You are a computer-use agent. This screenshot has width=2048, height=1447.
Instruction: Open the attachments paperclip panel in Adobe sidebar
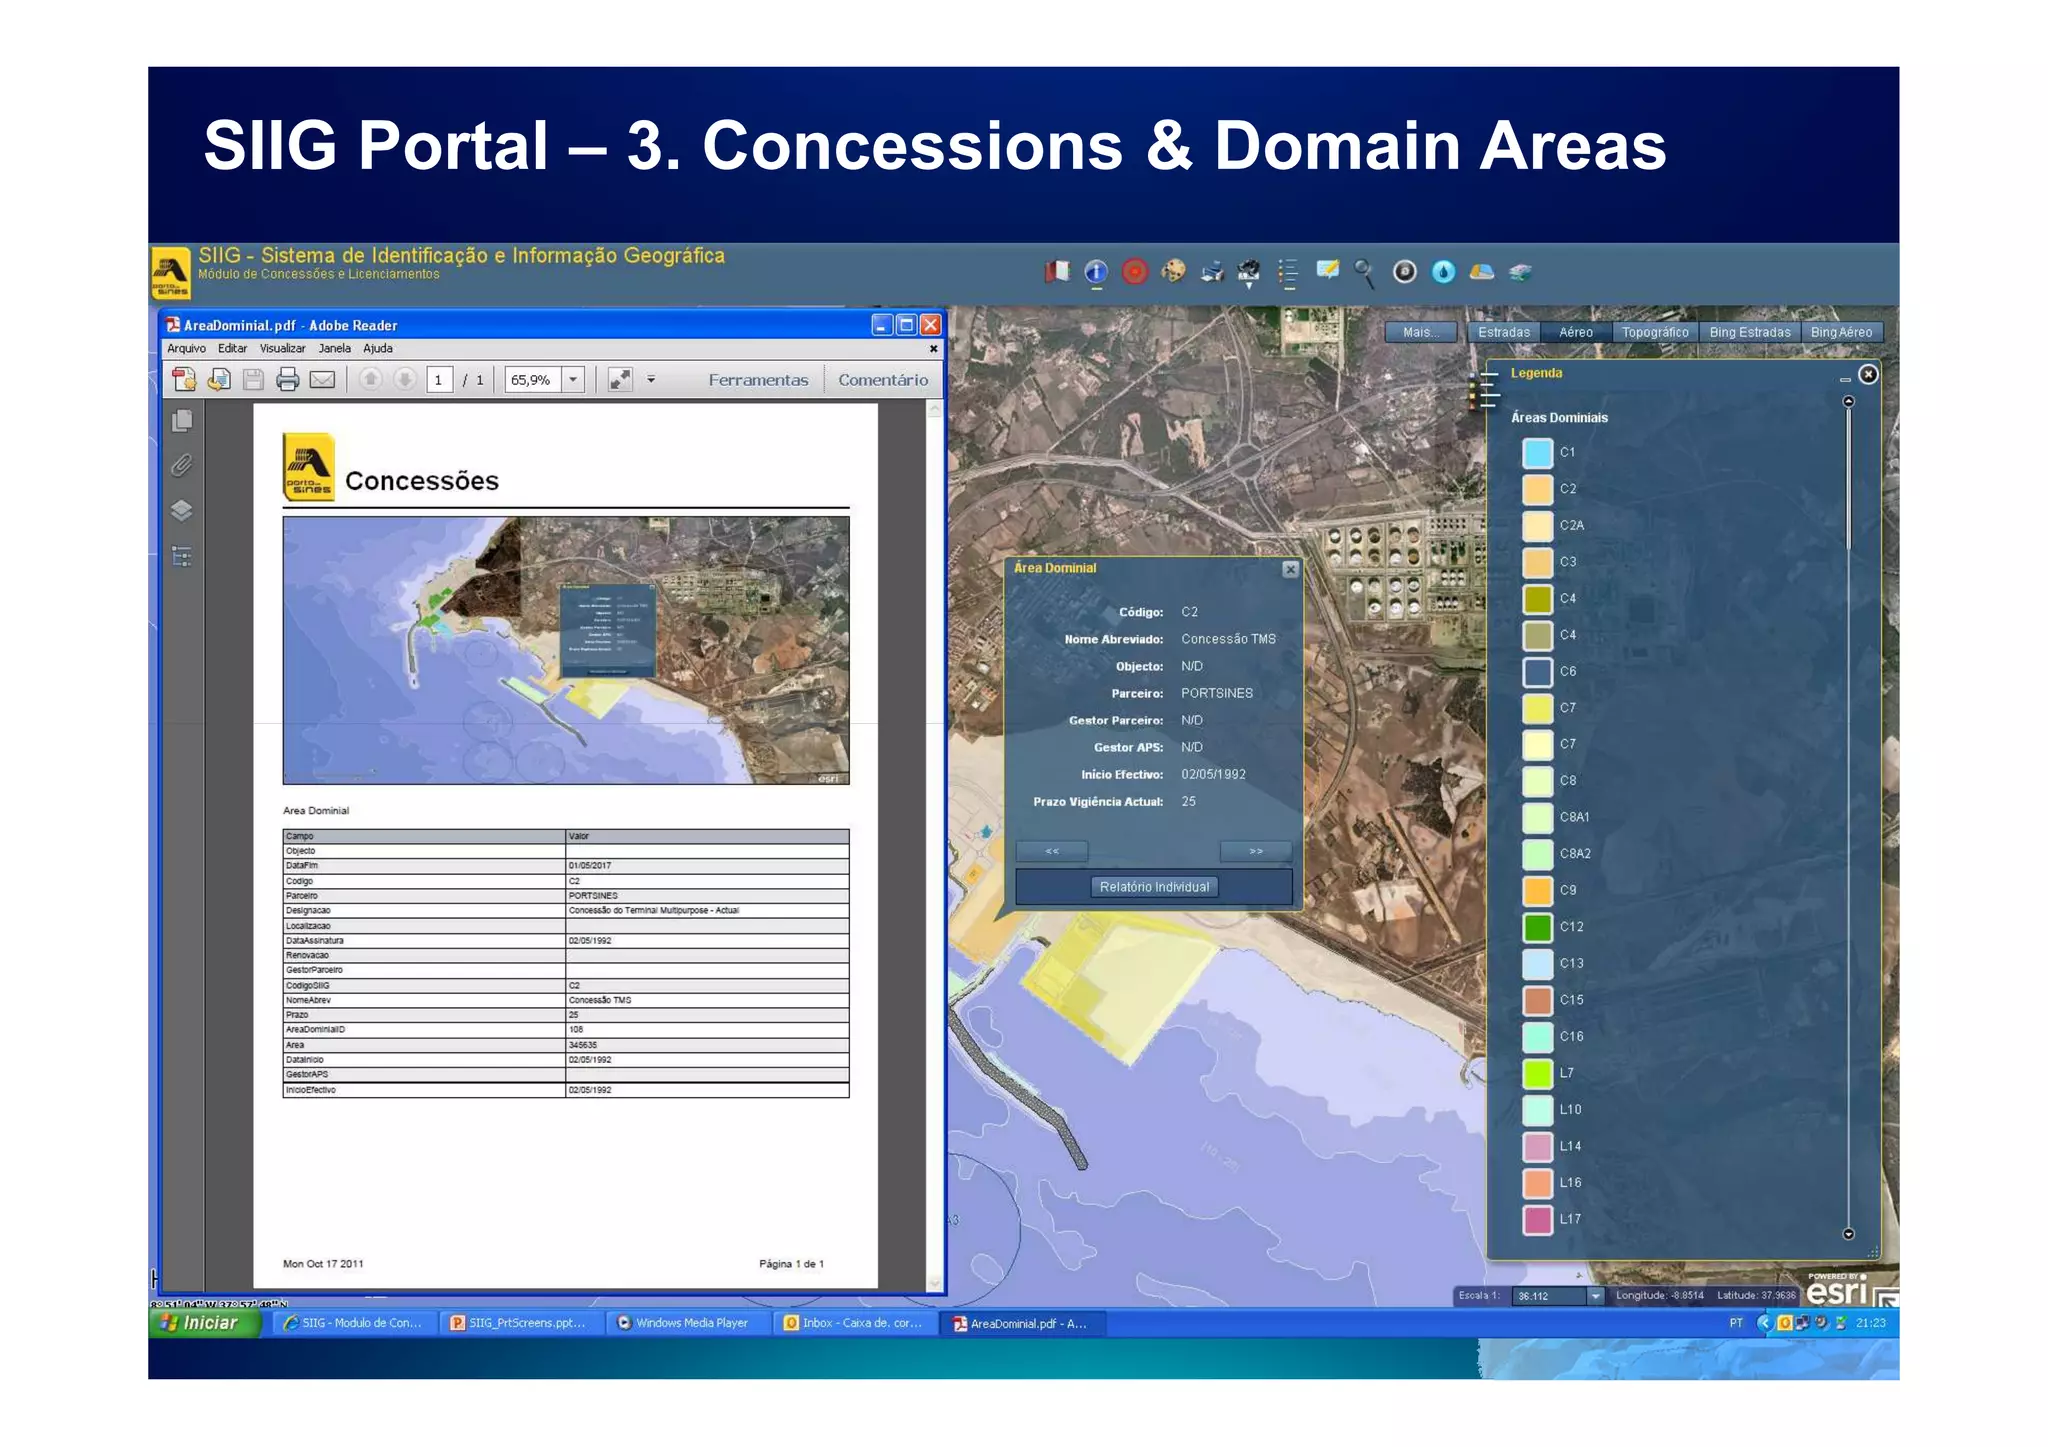(x=182, y=465)
